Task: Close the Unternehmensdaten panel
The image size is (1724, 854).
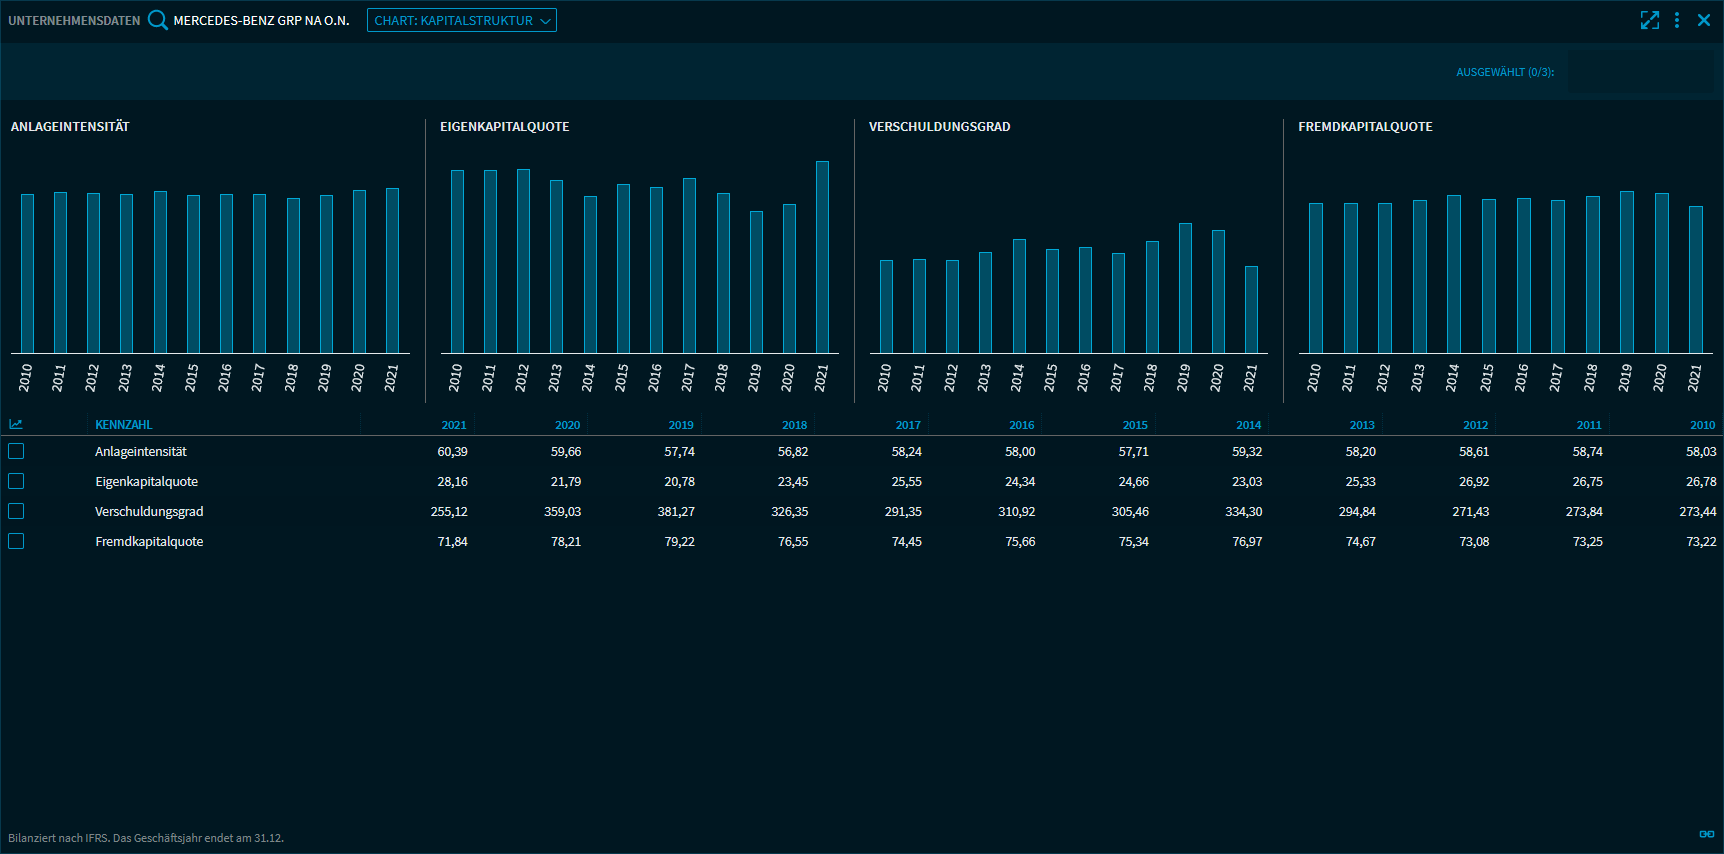Action: [1704, 20]
